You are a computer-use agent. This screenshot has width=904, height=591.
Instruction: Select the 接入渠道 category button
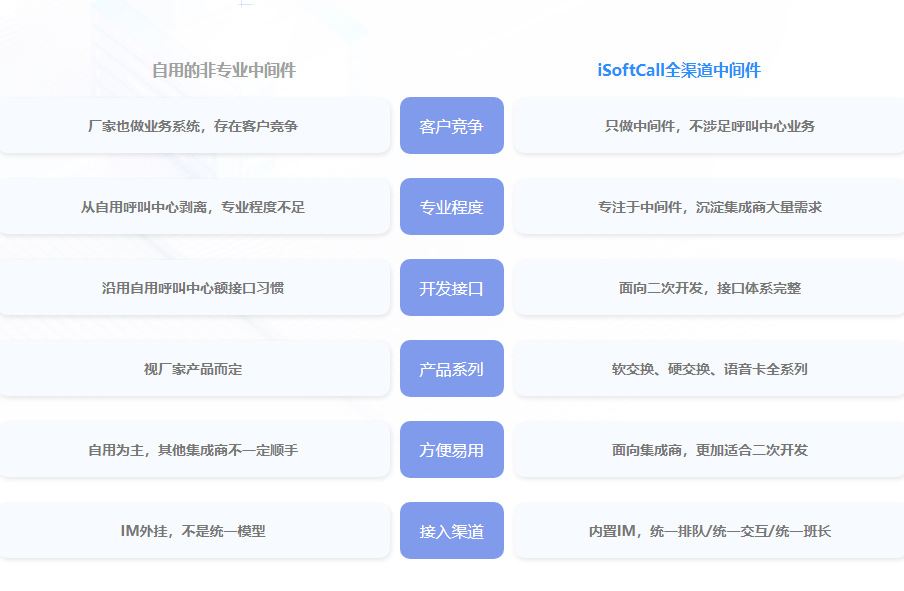451,530
